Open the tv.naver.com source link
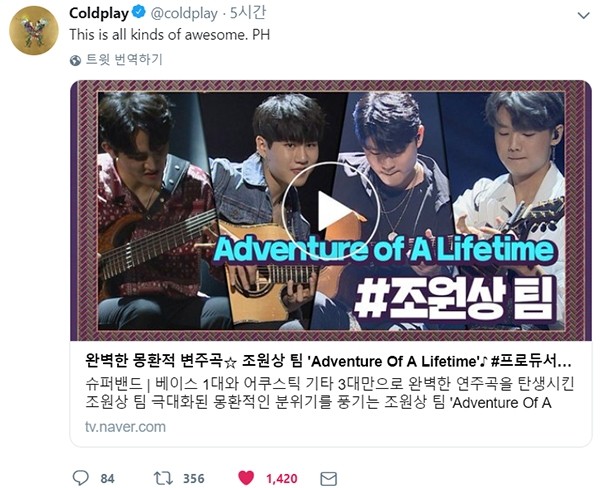Screen dimensions: 600x488 click(125, 427)
